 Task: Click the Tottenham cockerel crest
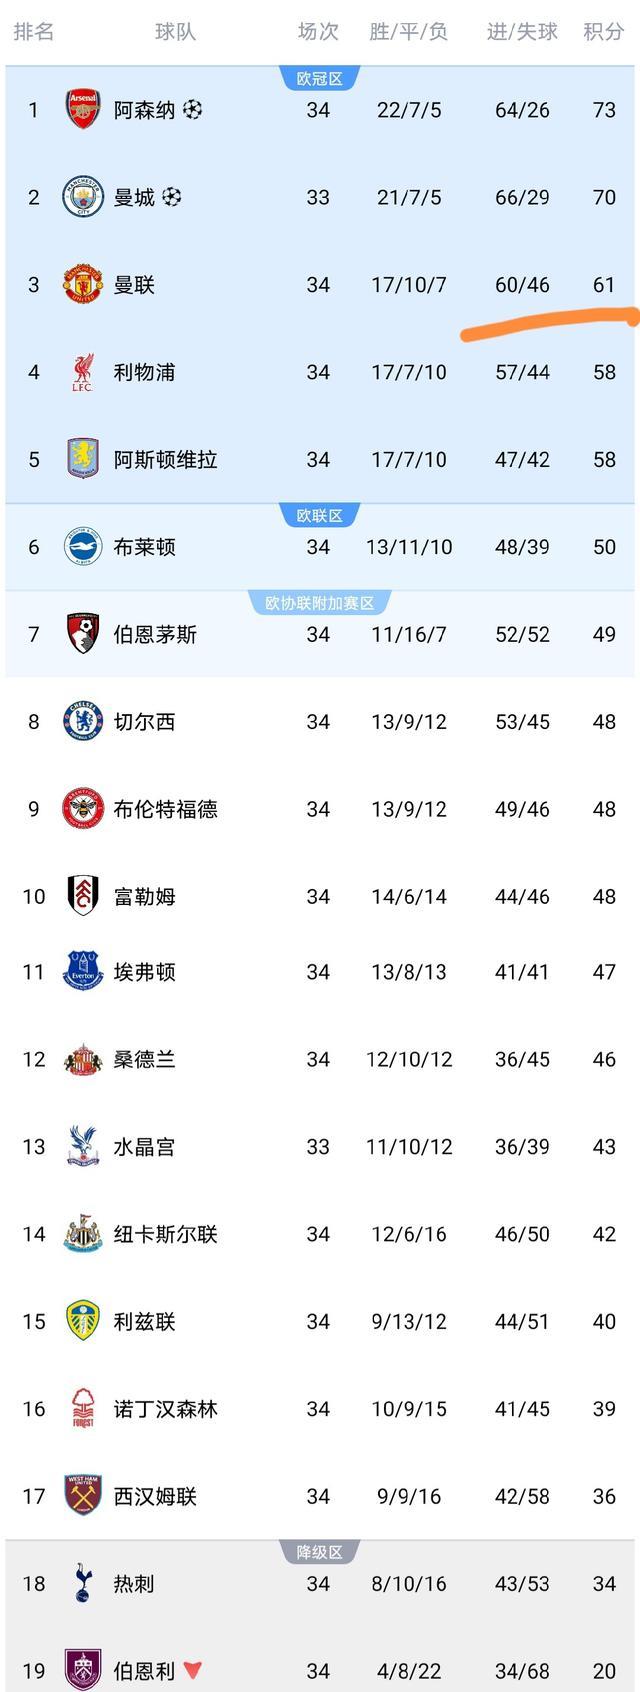(x=83, y=1583)
